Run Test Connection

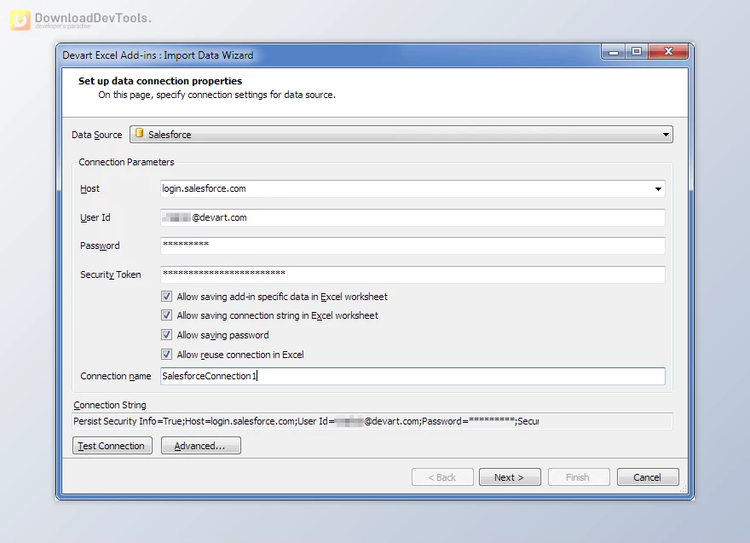112,445
